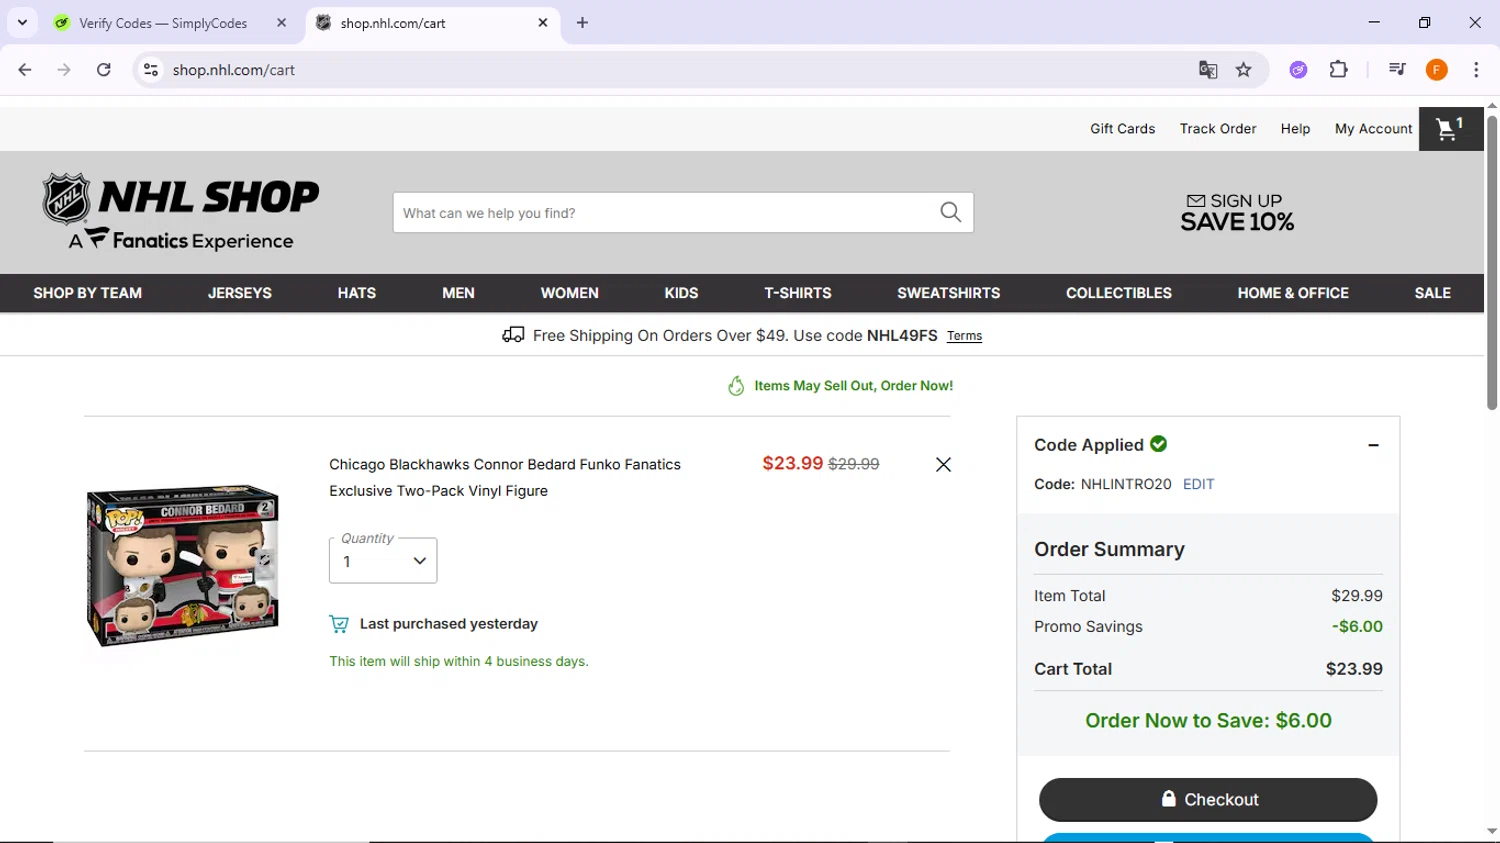The image size is (1500, 843).
Task: Bookmark this page with the star icon
Action: [x=1243, y=70]
